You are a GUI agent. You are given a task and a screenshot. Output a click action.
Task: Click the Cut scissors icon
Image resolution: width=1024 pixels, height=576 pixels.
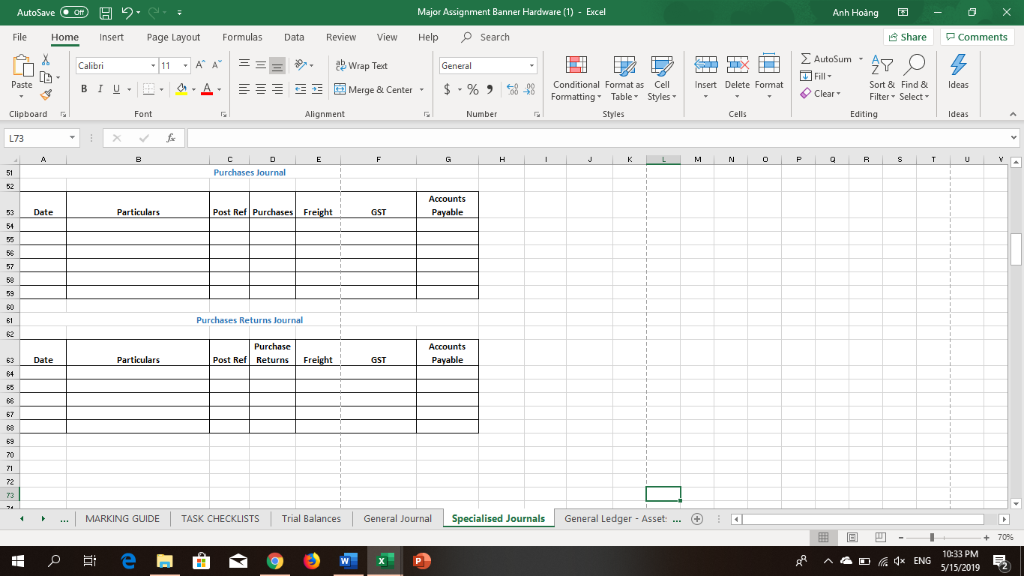pyautogui.click(x=46, y=59)
